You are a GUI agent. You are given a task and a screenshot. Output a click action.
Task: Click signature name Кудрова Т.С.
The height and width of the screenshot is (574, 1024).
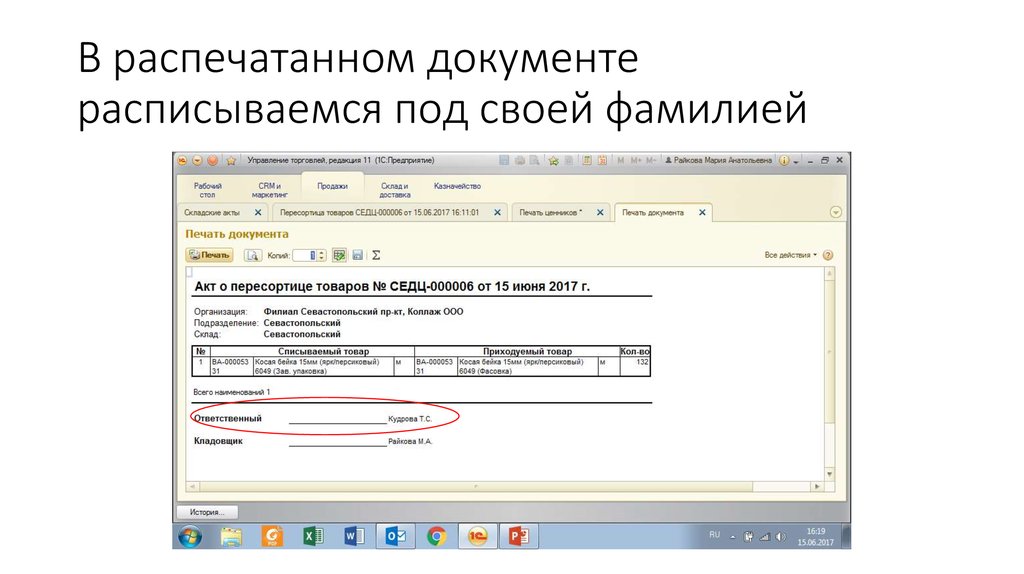point(410,419)
